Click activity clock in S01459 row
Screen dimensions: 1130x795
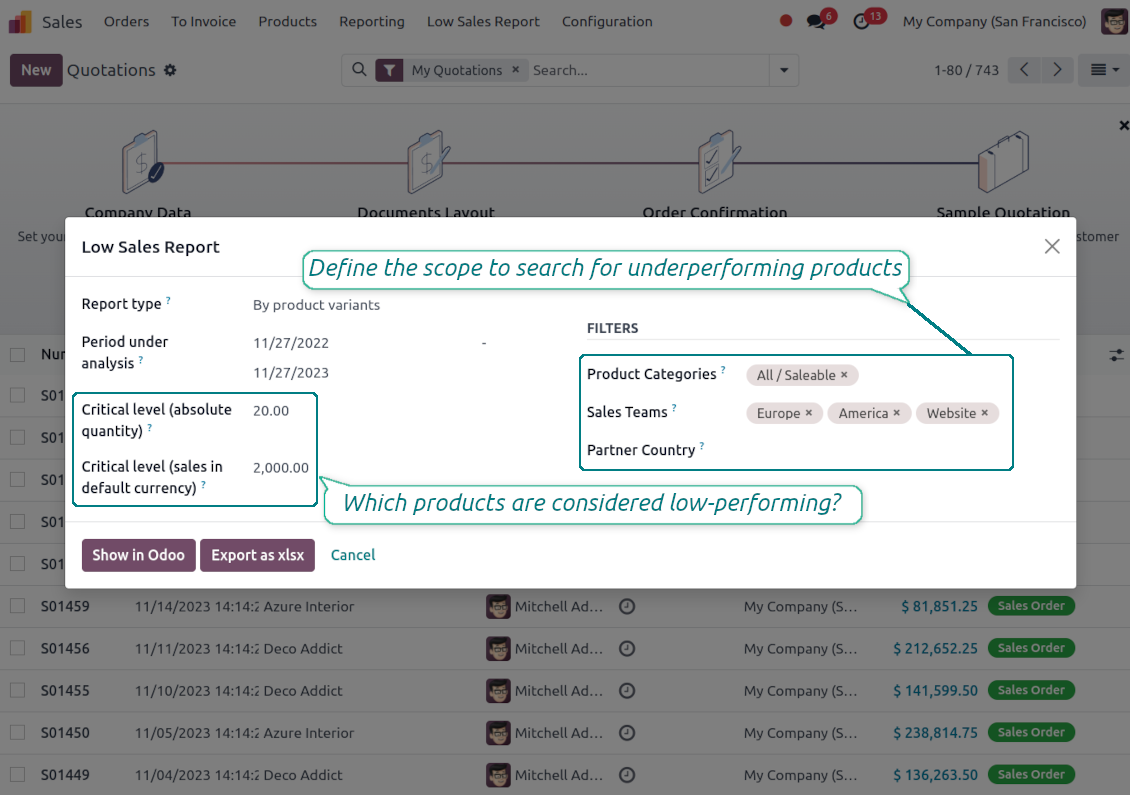[627, 607]
